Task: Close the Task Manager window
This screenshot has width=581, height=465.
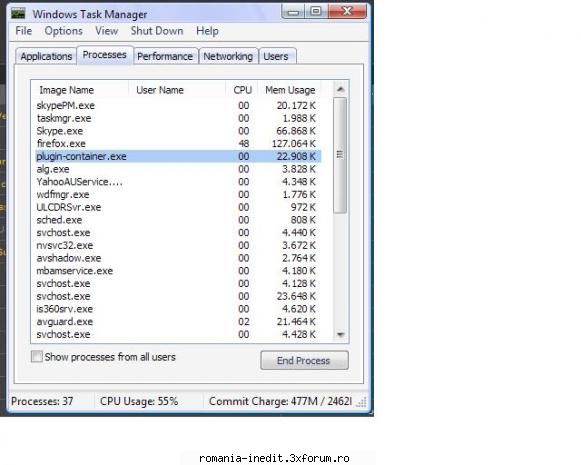Action: tap(347, 11)
